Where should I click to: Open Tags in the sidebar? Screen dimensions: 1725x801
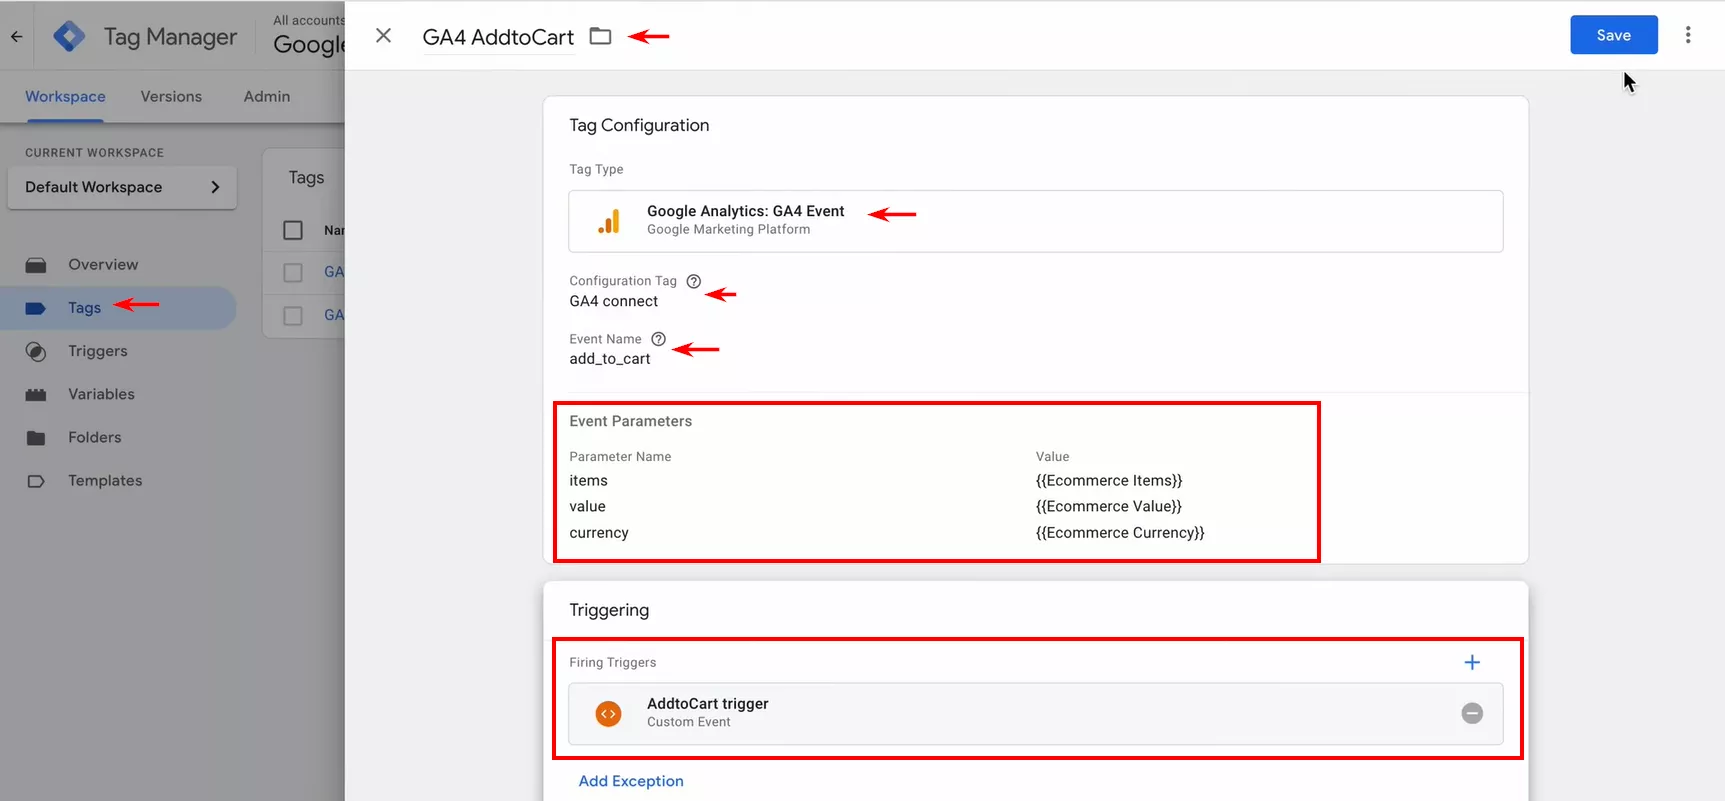click(84, 308)
